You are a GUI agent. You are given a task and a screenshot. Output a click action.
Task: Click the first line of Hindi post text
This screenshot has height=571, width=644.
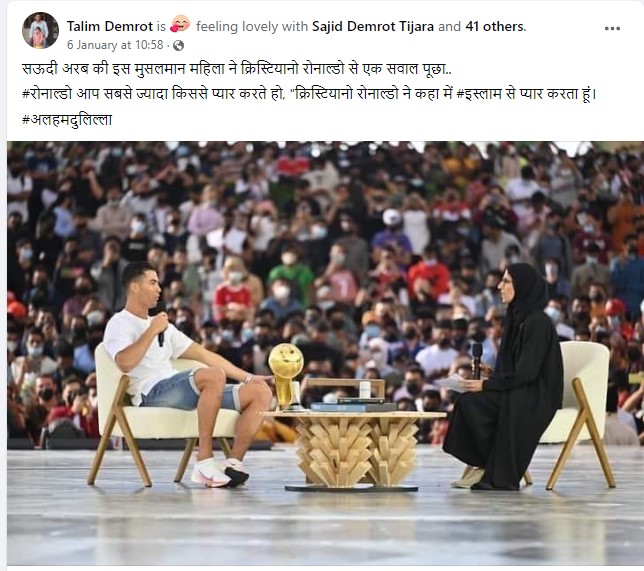[237, 69]
